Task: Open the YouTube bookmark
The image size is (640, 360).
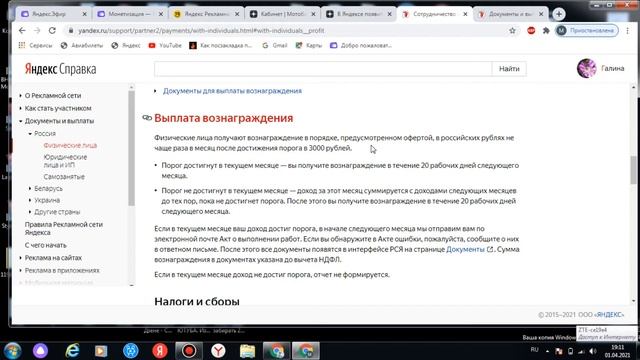Action: (x=165, y=45)
